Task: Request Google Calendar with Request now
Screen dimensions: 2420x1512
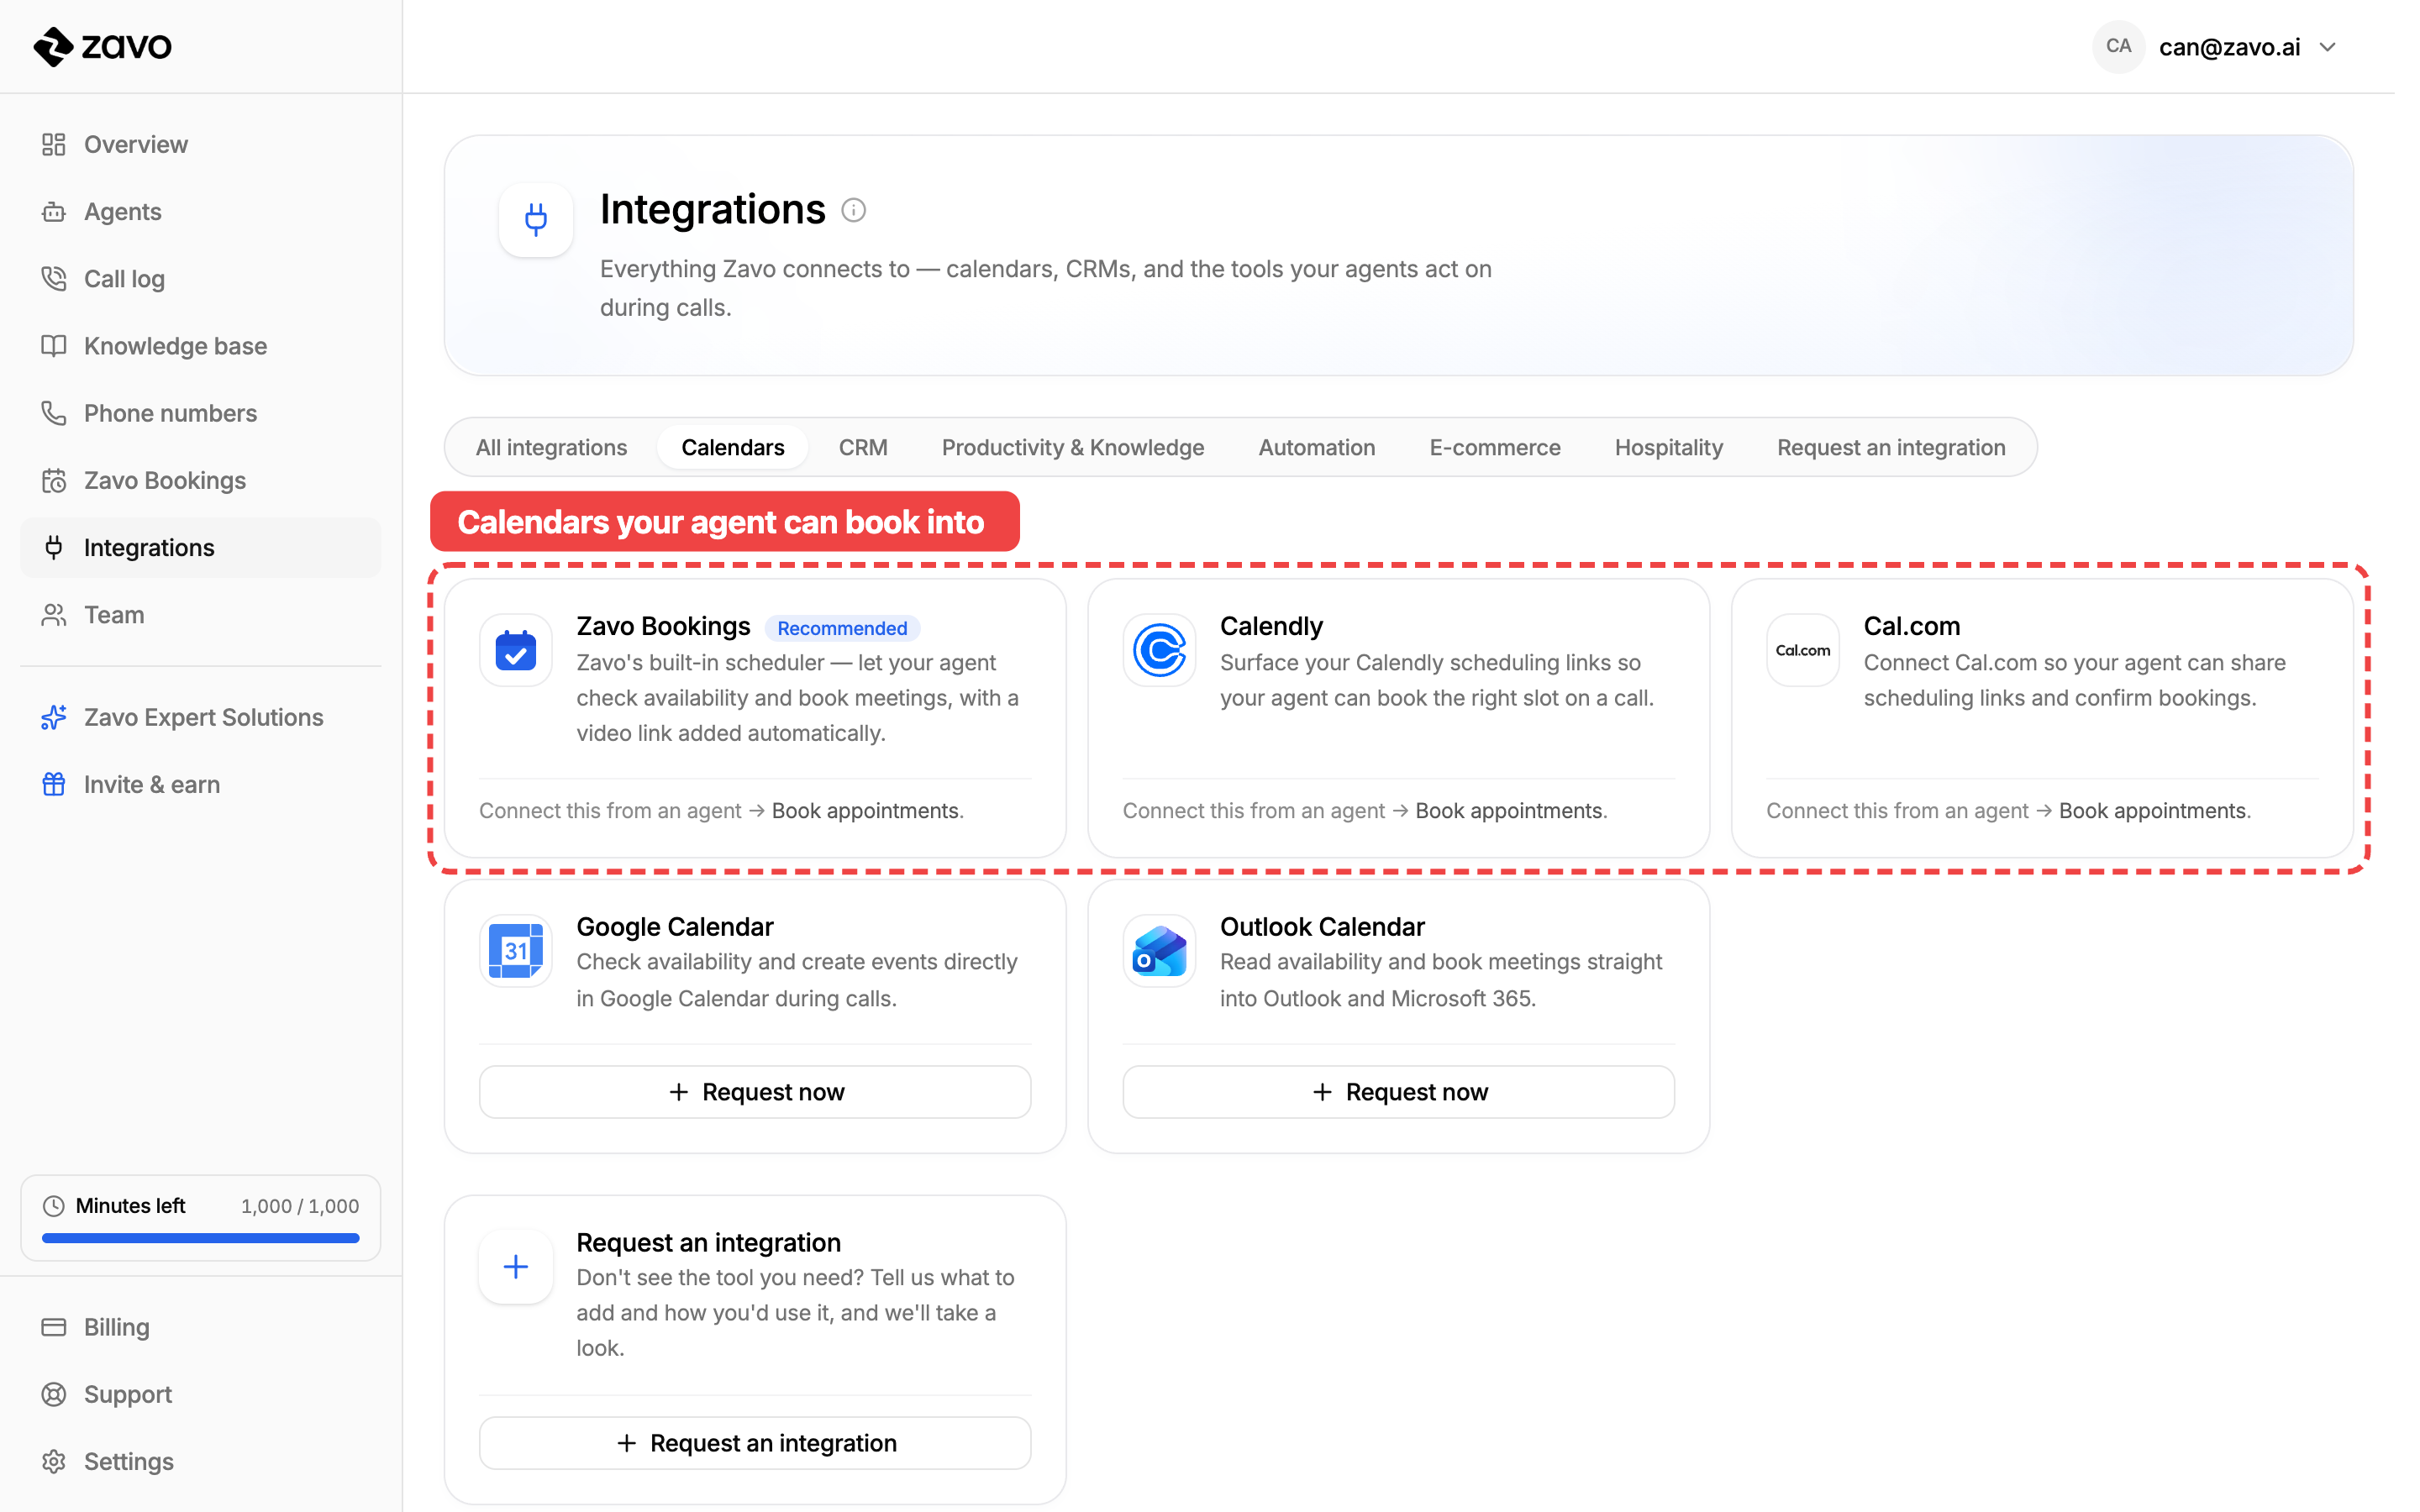Action: click(755, 1092)
